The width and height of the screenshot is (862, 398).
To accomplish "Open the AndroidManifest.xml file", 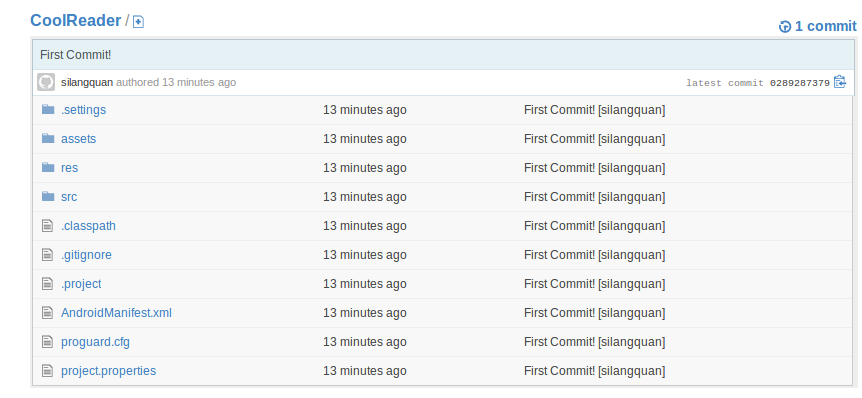I will click(117, 313).
